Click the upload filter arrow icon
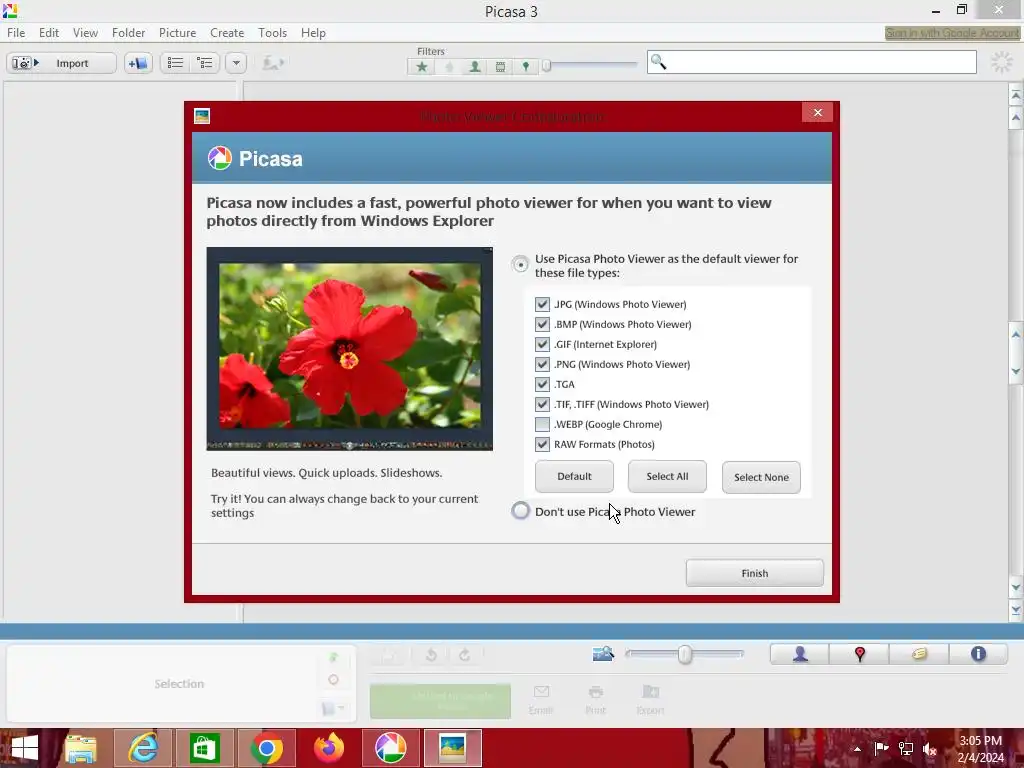 [449, 67]
